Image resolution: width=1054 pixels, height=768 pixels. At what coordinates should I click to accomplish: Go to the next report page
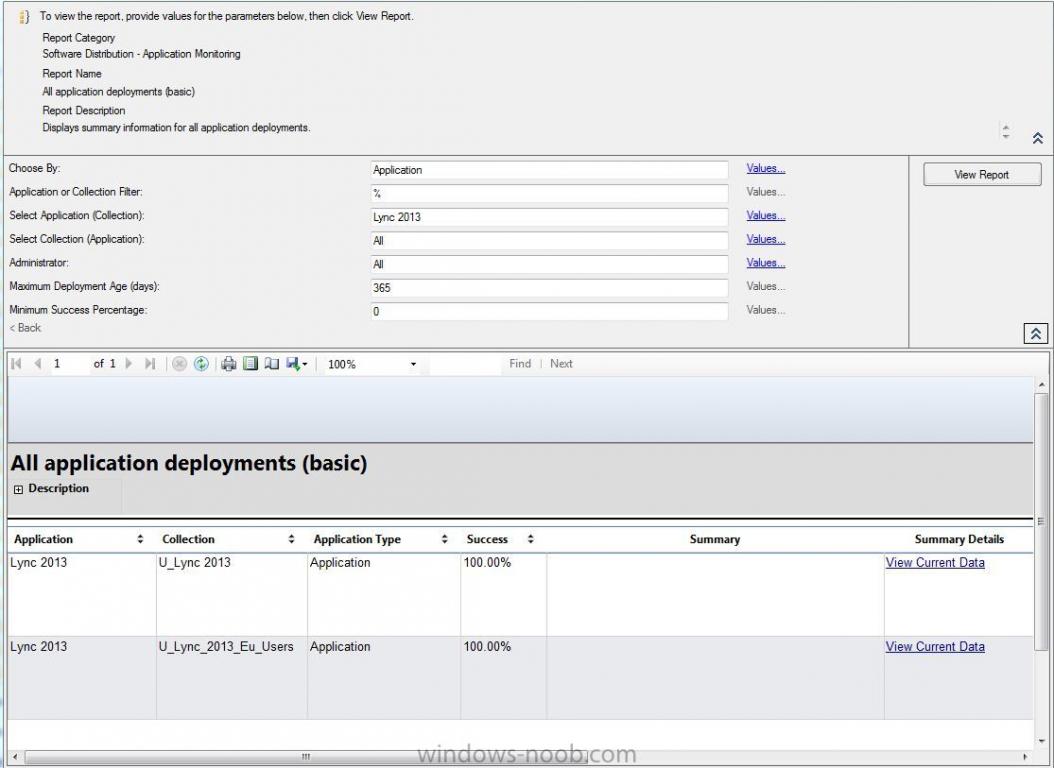pos(129,364)
